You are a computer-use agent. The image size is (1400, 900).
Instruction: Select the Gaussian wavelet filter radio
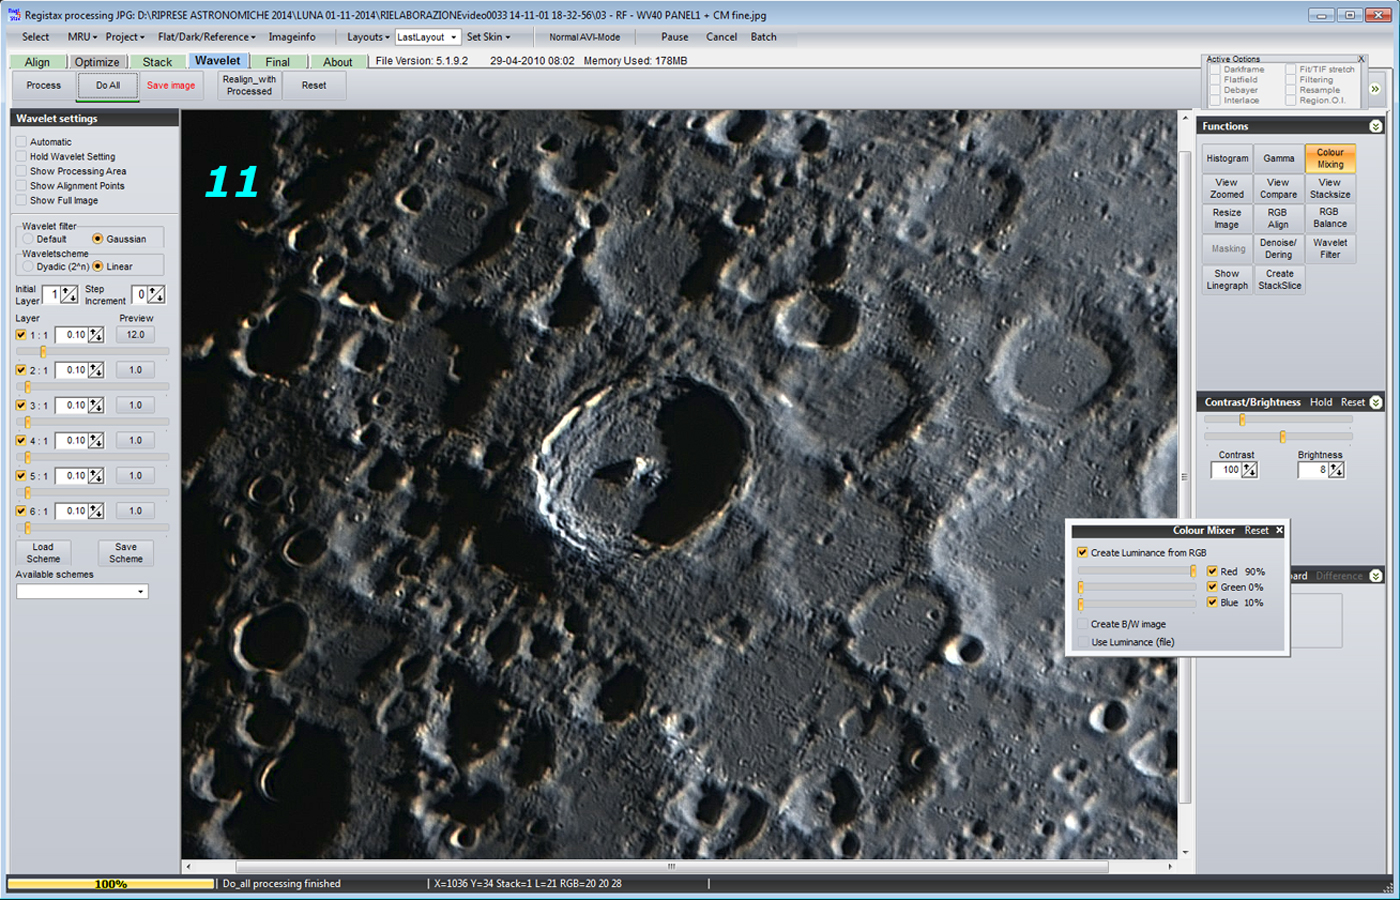pyautogui.click(x=97, y=239)
